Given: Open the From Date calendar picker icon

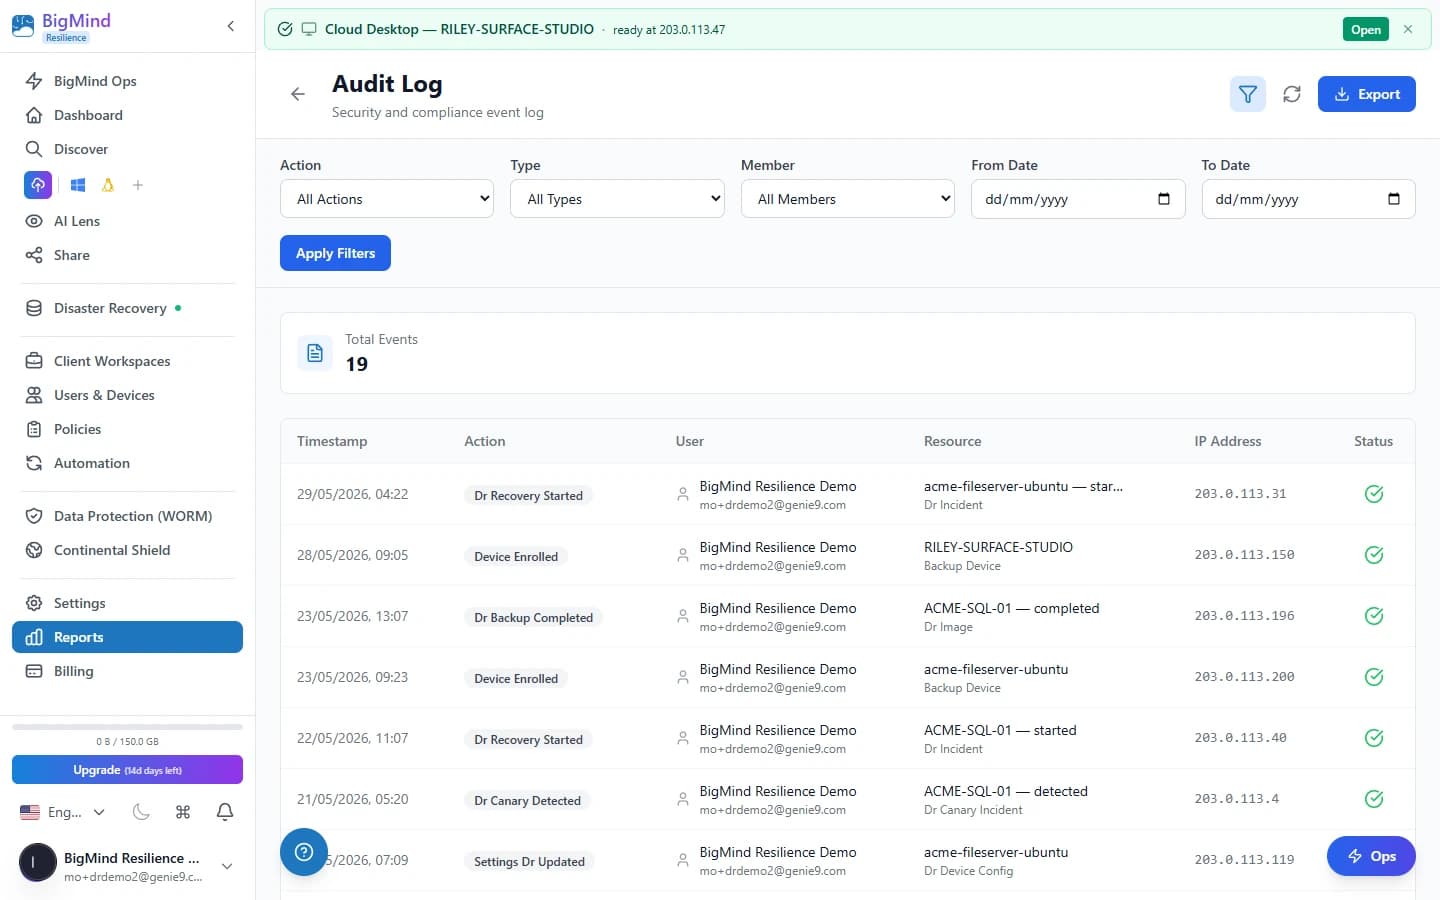Looking at the screenshot, I should [x=1164, y=199].
